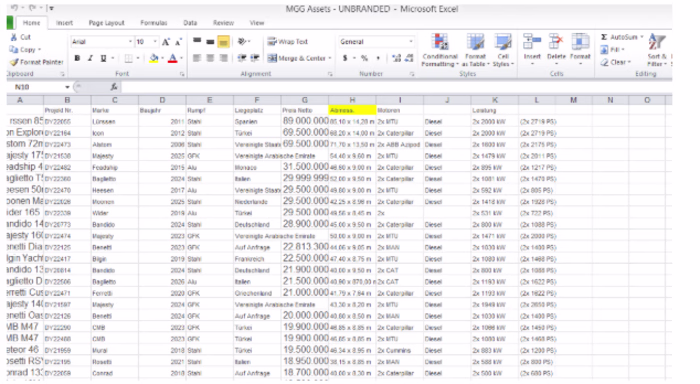
Task: Click the Decrease Decimal icon
Action: tap(409, 58)
